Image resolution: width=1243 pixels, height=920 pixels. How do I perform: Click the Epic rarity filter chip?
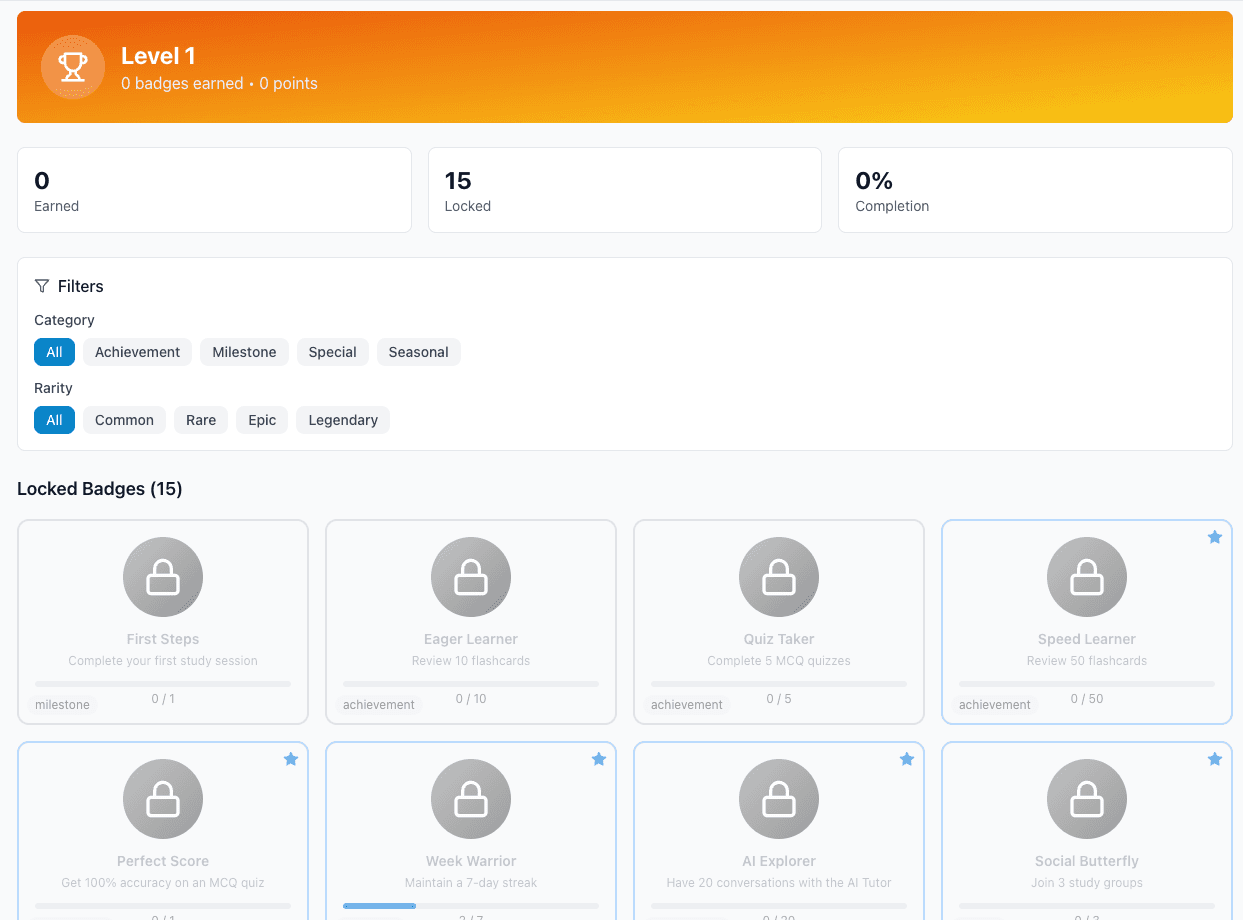pyautogui.click(x=261, y=420)
